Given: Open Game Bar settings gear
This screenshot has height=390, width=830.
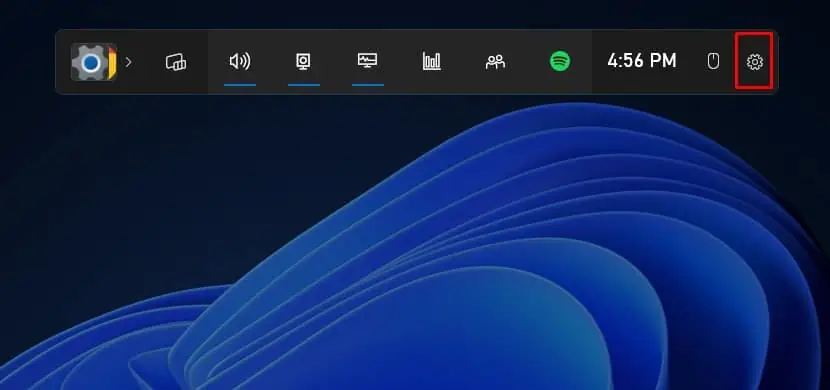Looking at the screenshot, I should [755, 62].
